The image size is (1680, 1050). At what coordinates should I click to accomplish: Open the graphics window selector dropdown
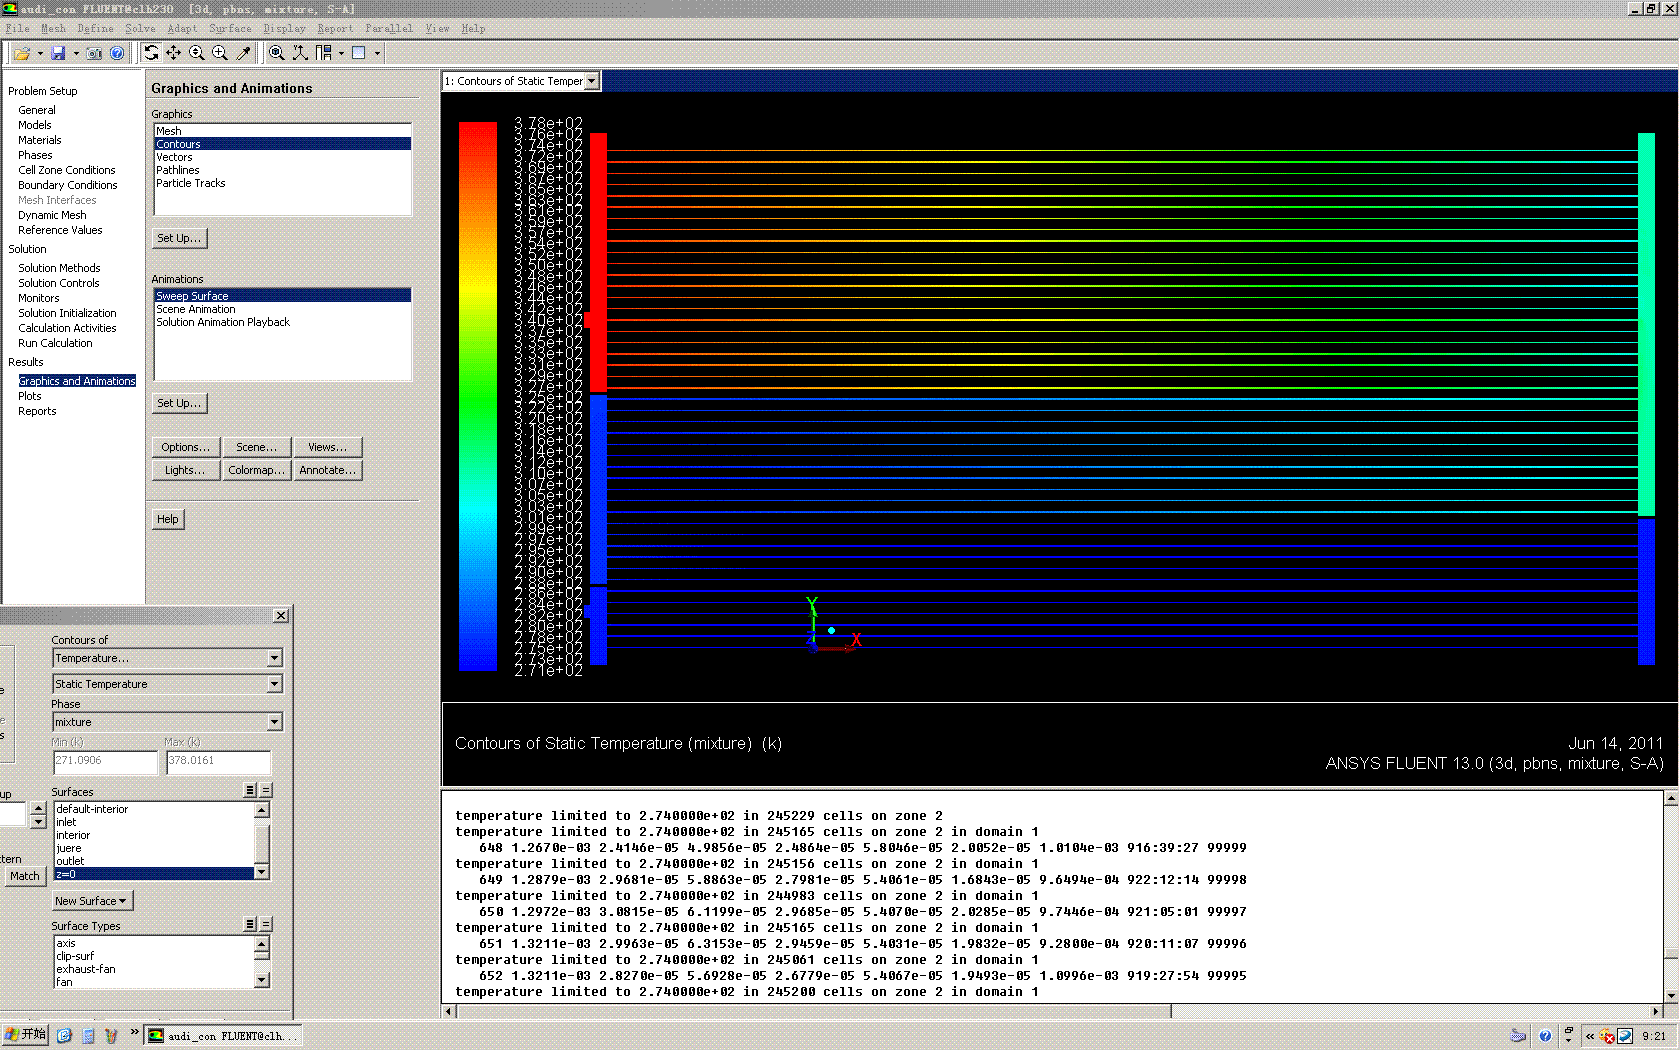click(591, 81)
